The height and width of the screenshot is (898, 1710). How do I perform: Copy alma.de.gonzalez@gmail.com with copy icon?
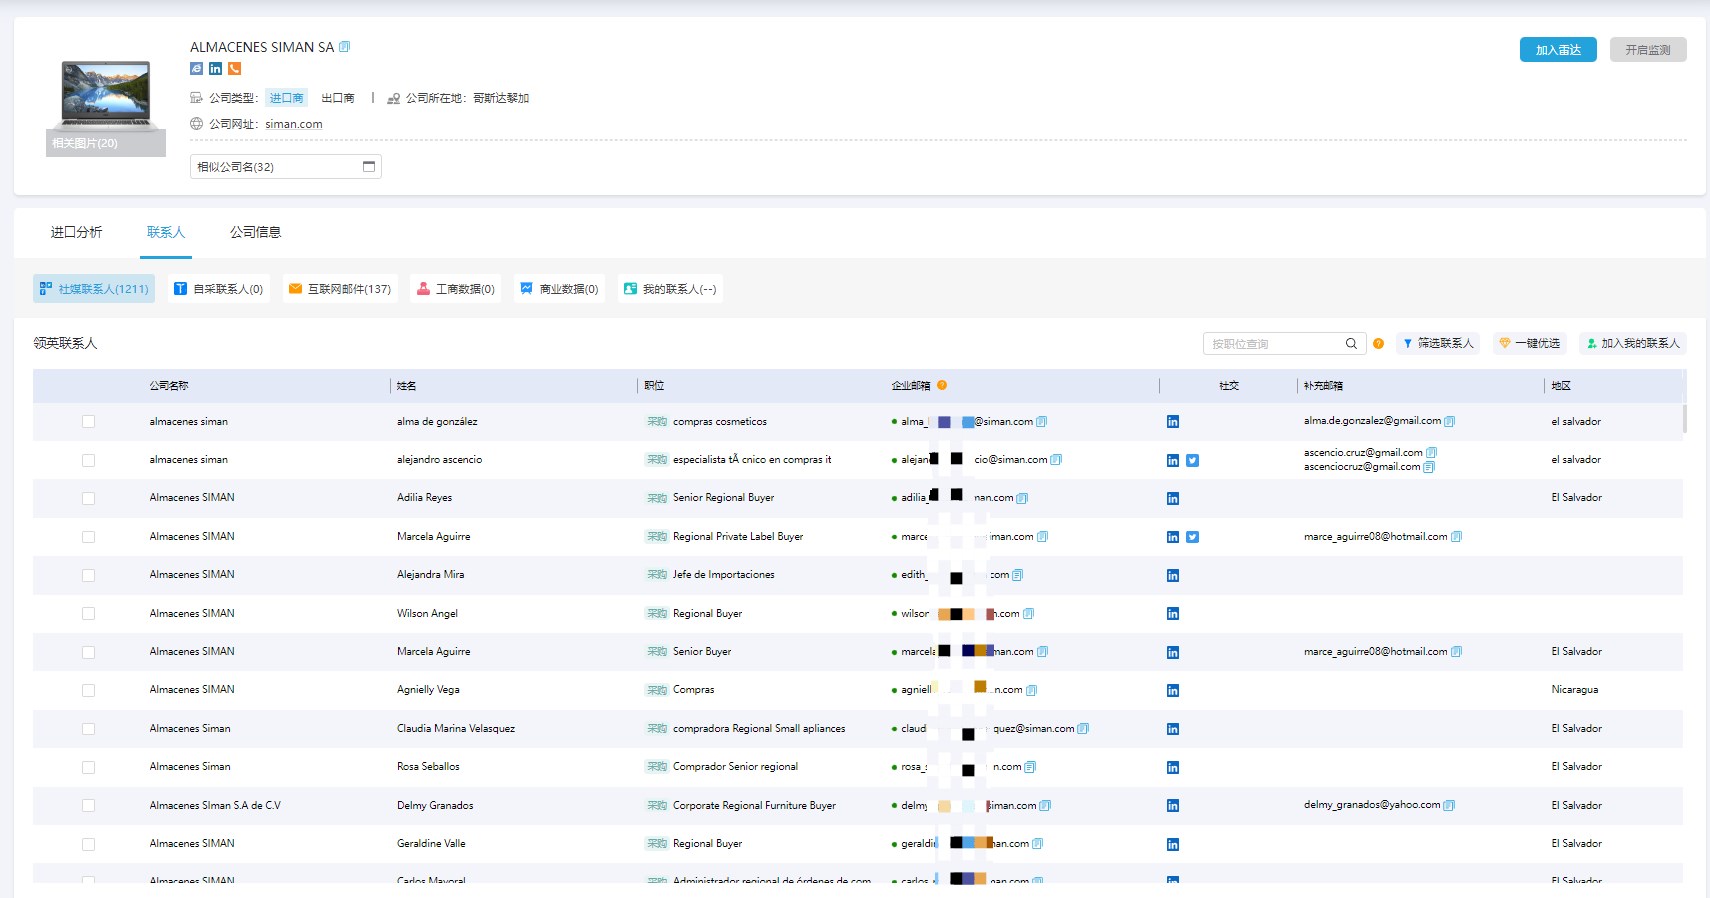click(x=1450, y=421)
